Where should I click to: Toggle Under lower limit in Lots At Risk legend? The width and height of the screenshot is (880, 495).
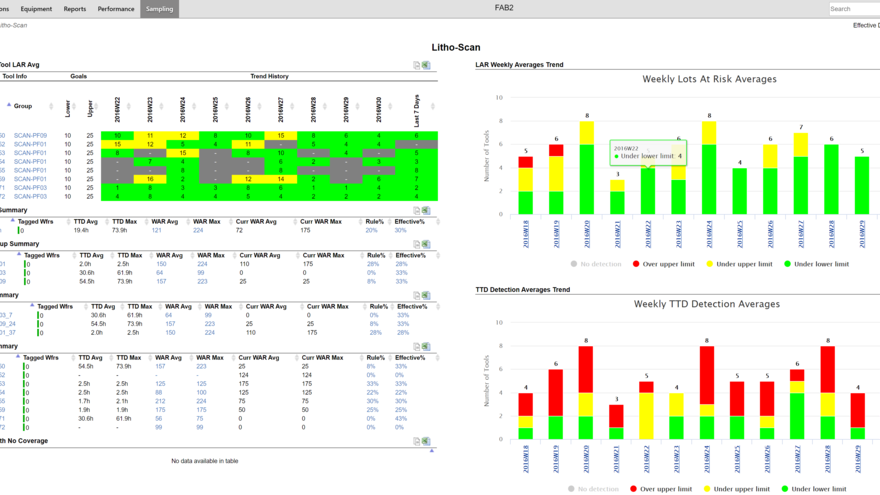[817, 264]
